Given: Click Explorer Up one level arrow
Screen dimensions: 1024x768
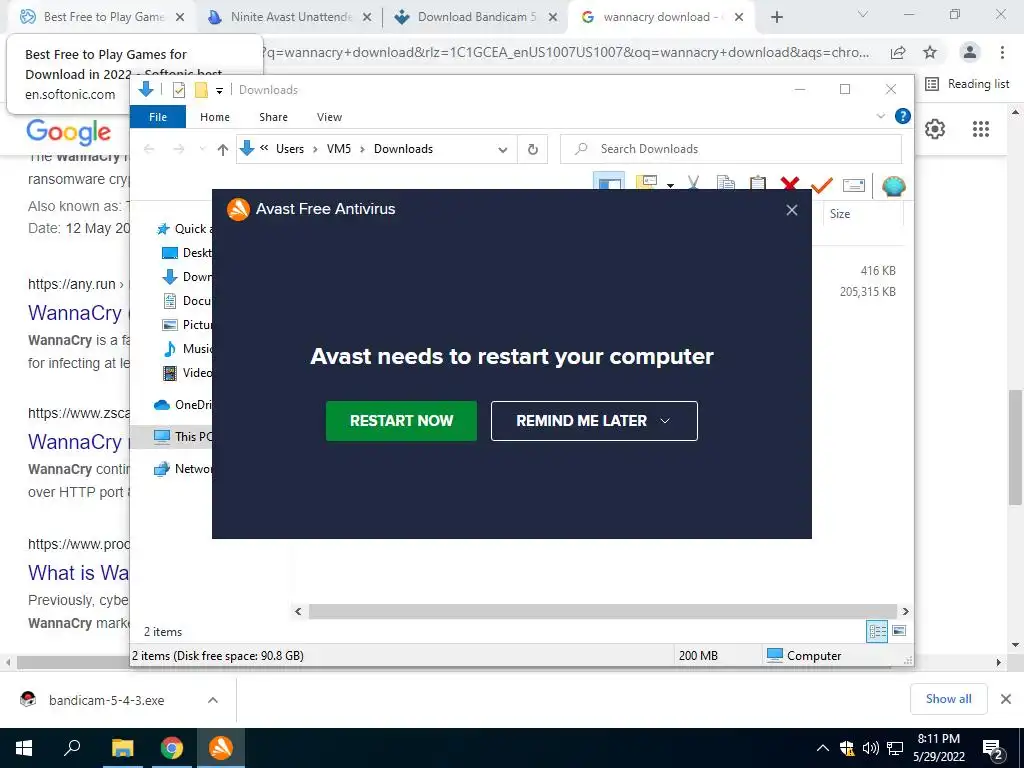Looking at the screenshot, I should click(223, 150).
